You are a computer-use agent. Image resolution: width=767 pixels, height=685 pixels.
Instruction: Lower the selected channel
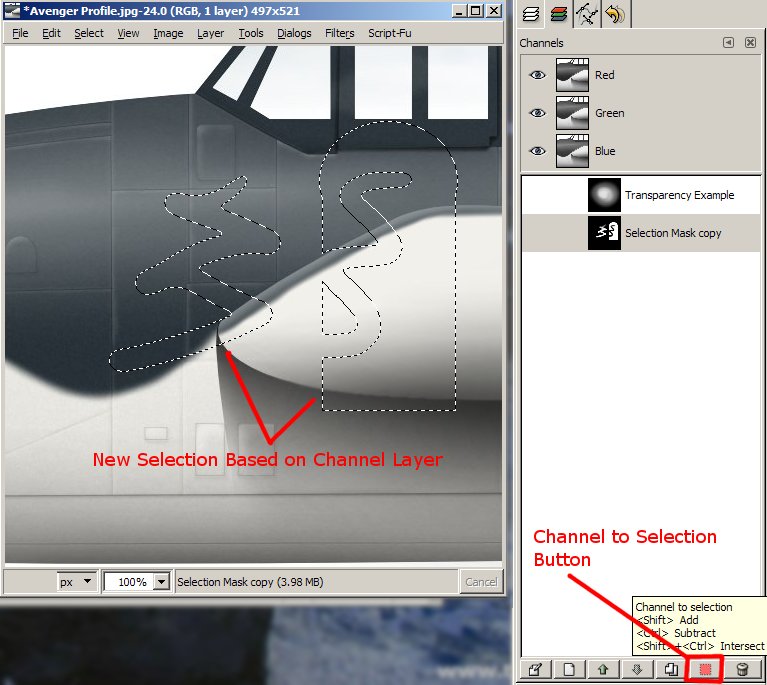(x=637, y=669)
